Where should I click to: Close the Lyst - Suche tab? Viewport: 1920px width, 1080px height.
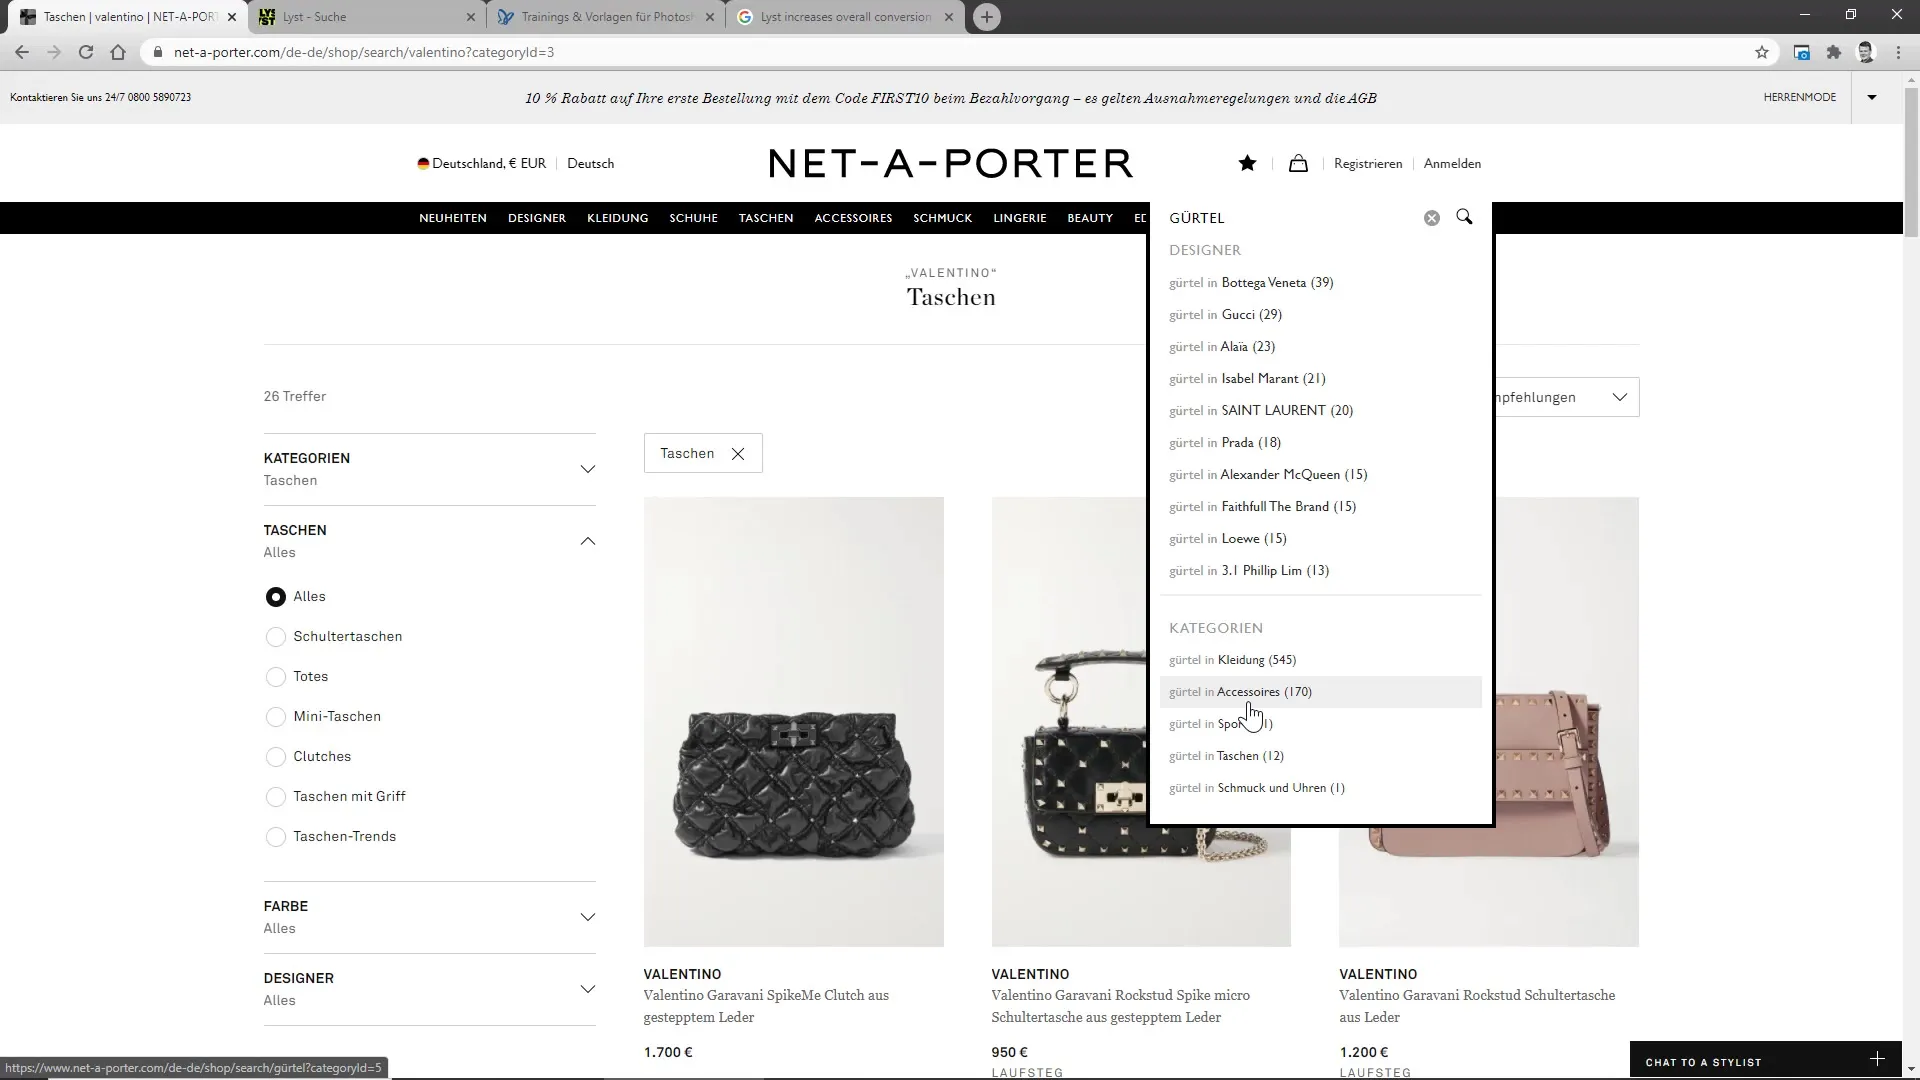471,17
